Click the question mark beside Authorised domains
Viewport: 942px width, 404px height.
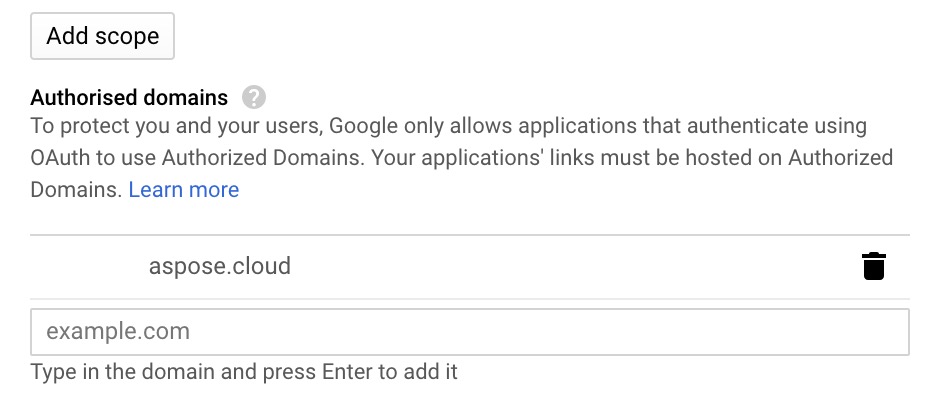point(254,97)
